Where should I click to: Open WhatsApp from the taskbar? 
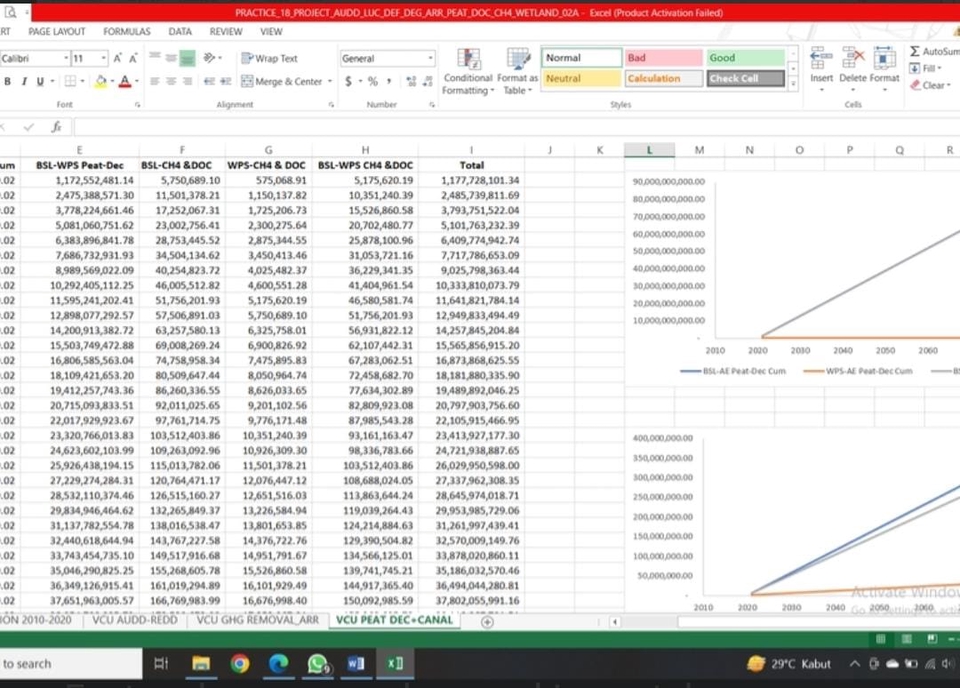(317, 663)
